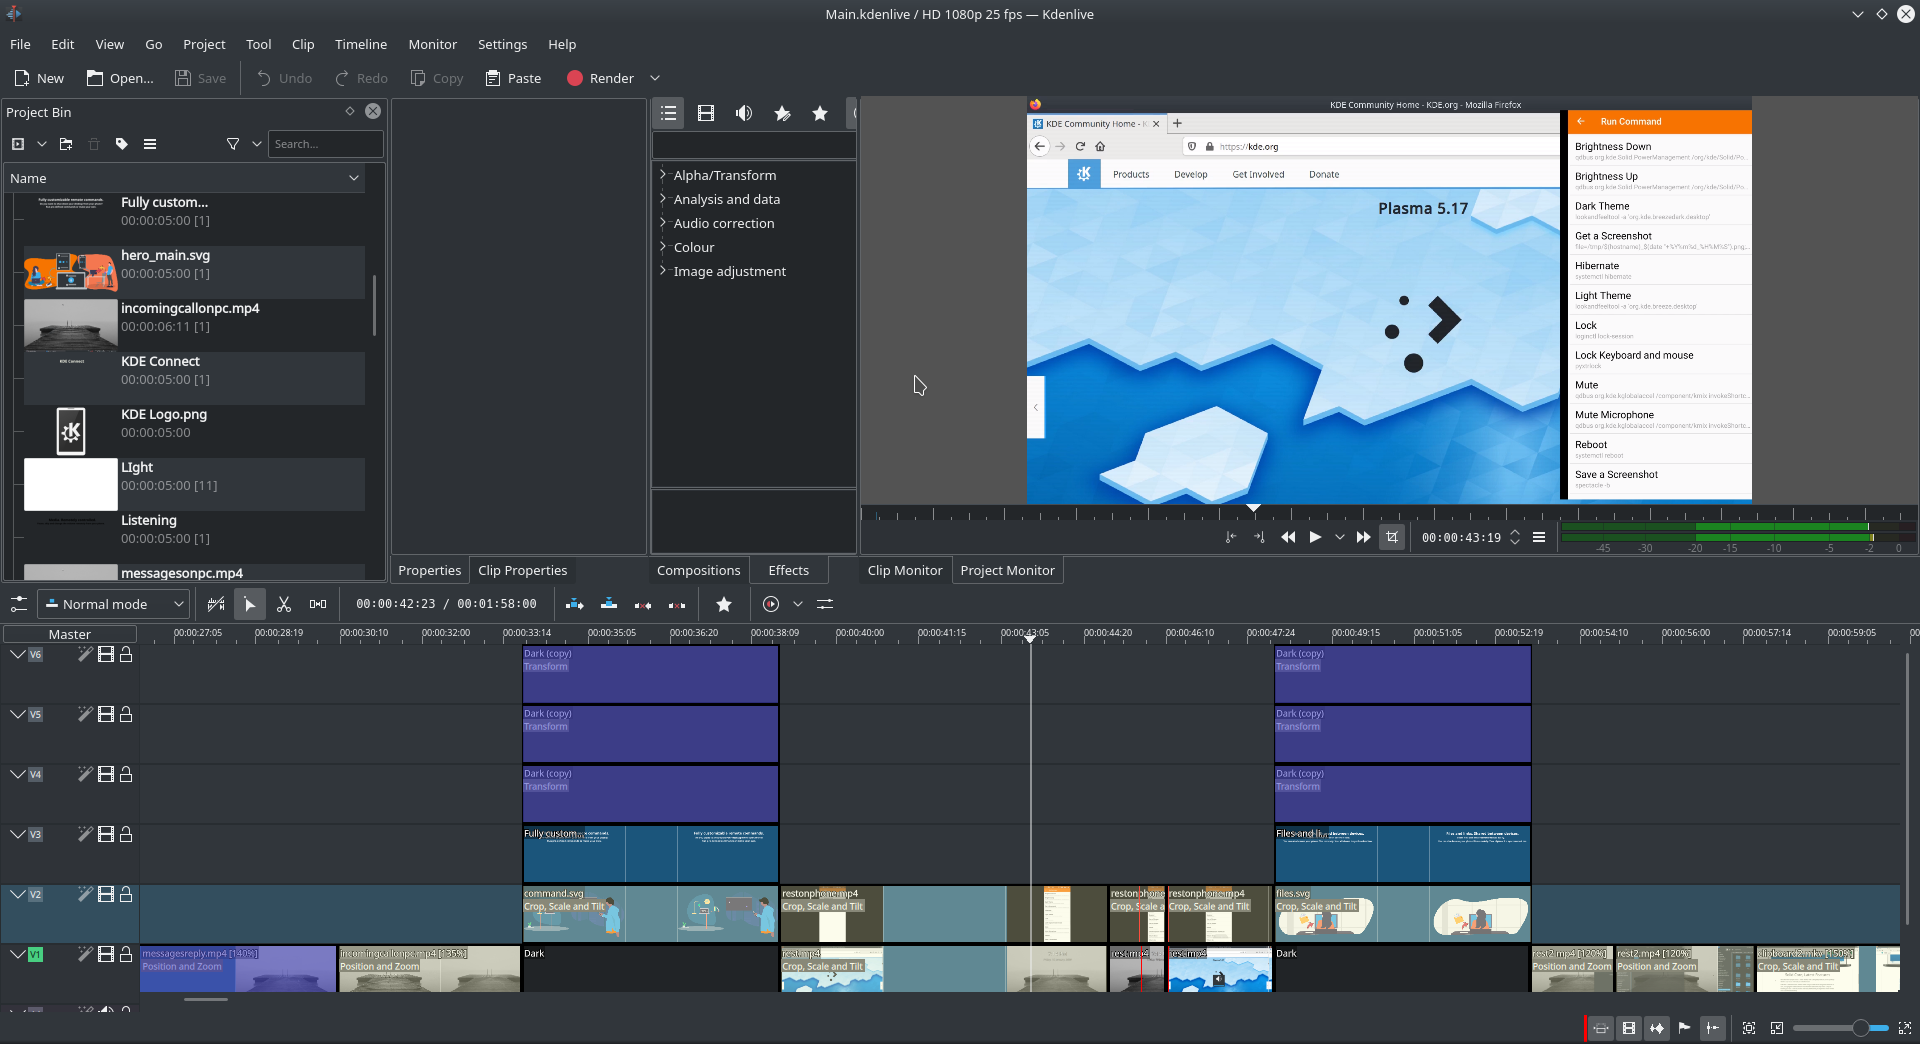Viewport: 1920px width, 1044px height.
Task: Click the New button
Action: coord(39,78)
